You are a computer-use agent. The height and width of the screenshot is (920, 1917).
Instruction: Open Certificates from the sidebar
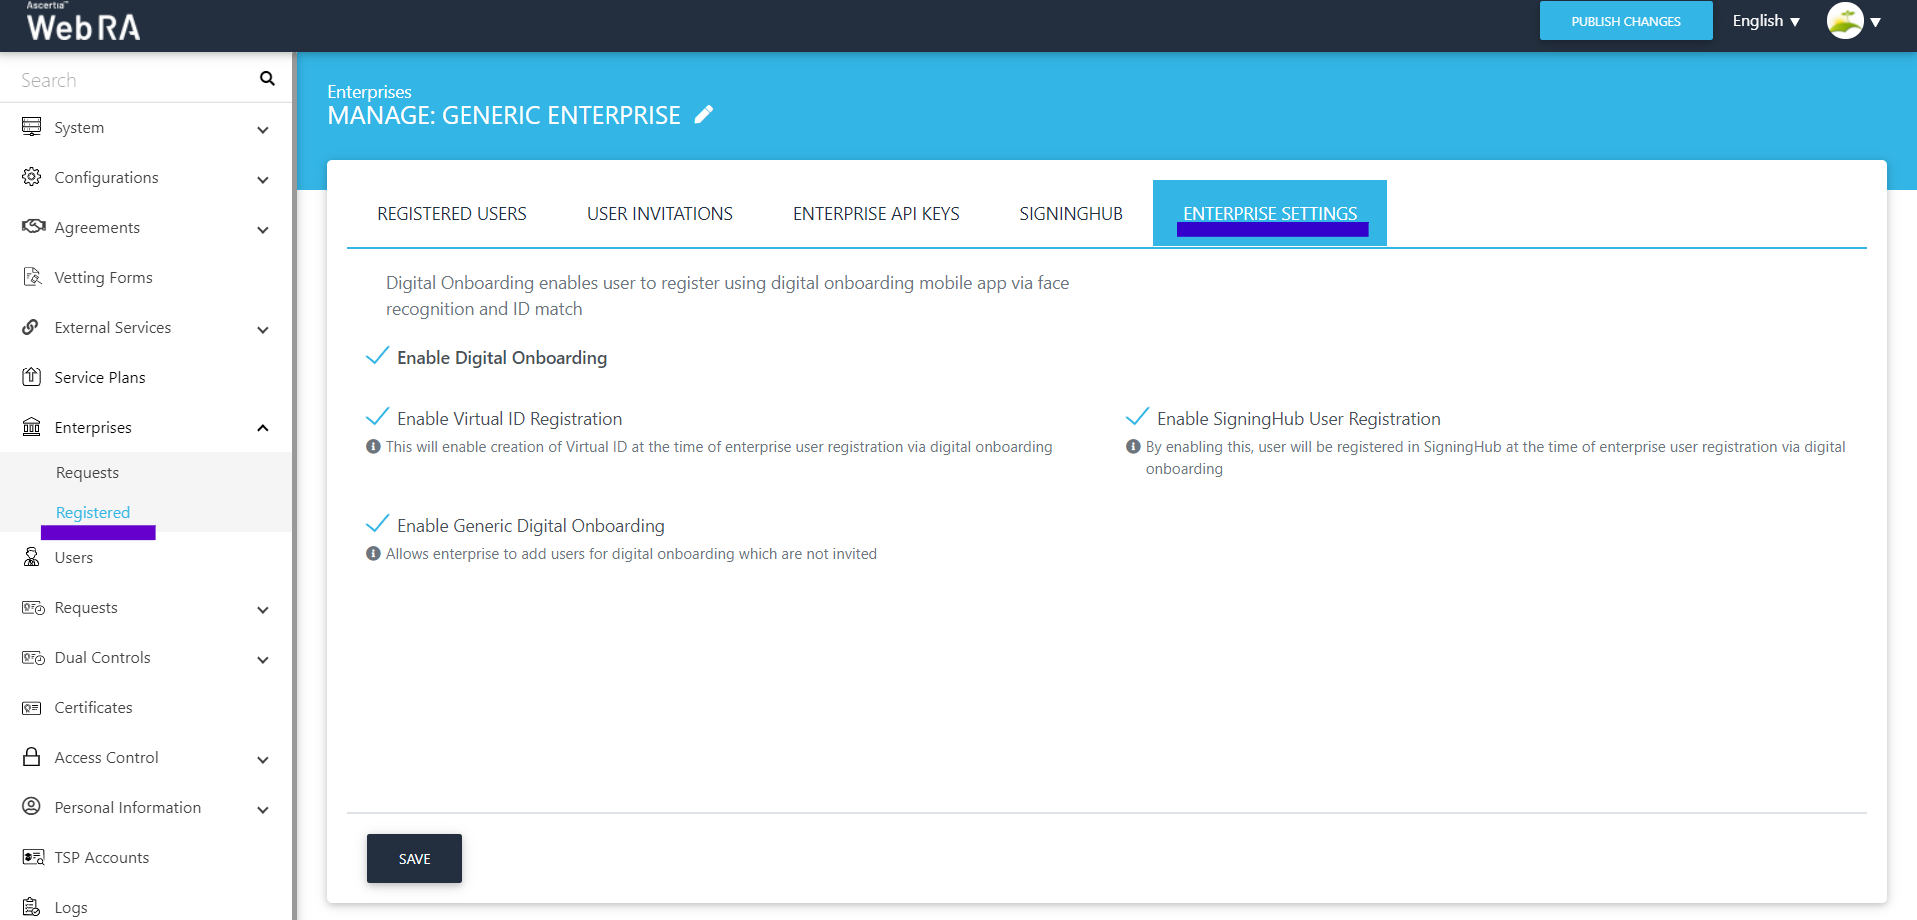[93, 707]
